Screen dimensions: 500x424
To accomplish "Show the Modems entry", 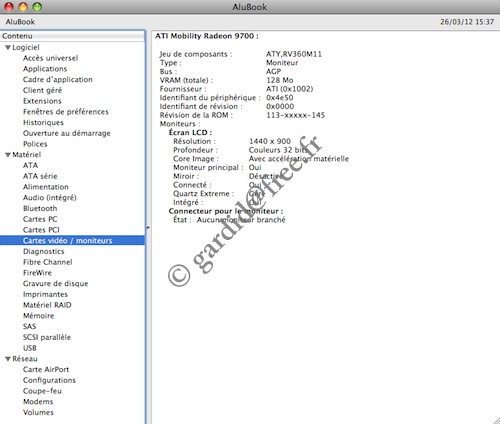I will pyautogui.click(x=38, y=402).
